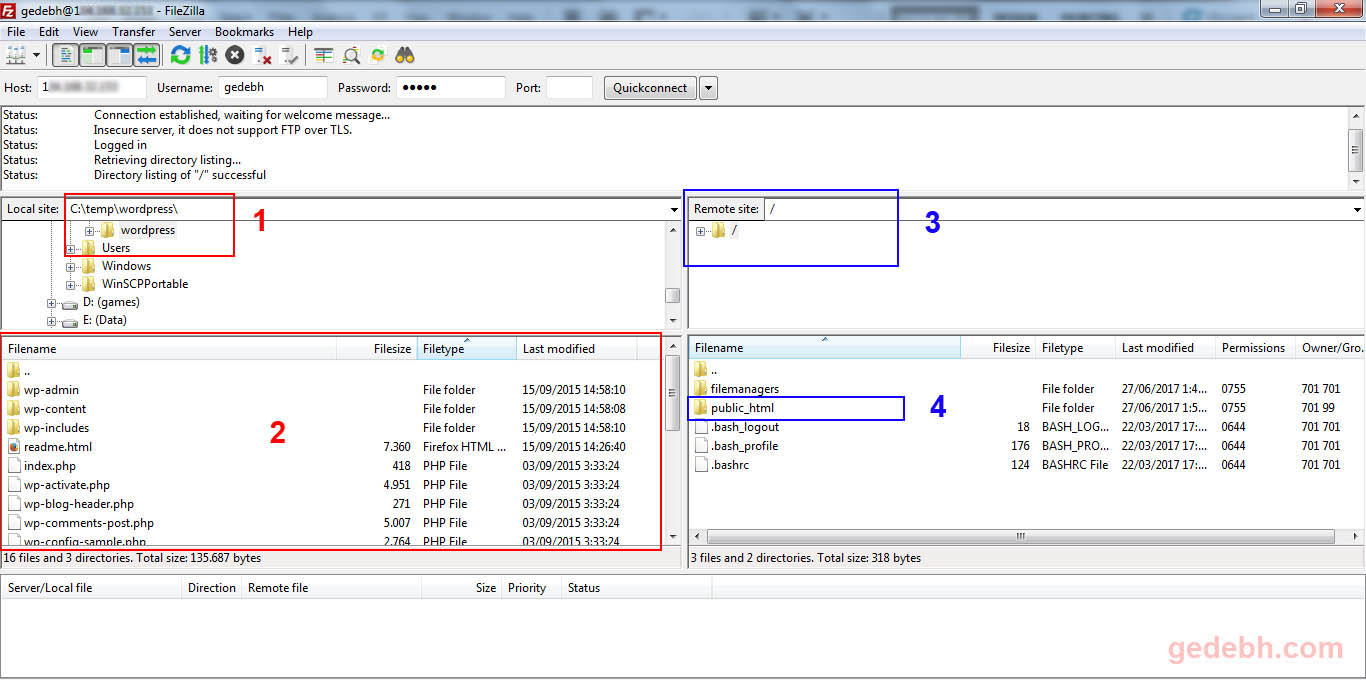1366x680 pixels.
Task: Sort local files by Filesize column
Action: (x=376, y=349)
